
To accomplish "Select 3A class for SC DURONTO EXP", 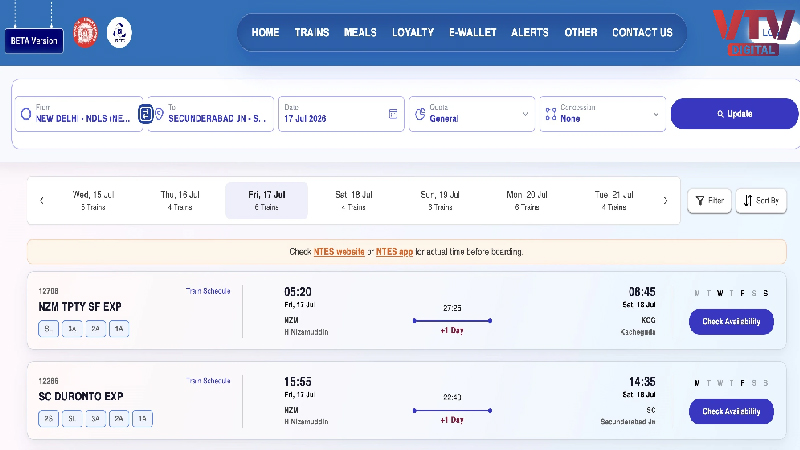I will pos(95,418).
